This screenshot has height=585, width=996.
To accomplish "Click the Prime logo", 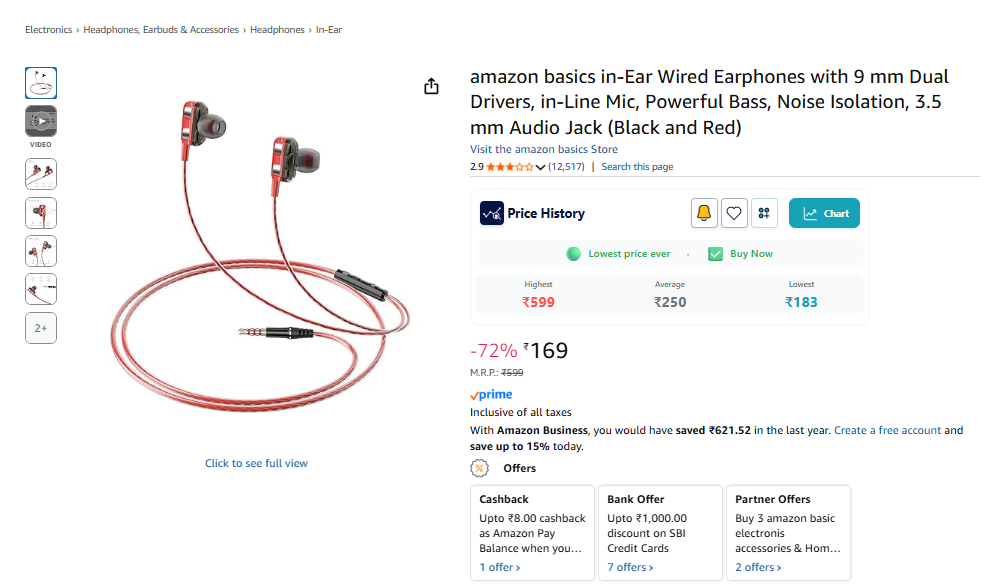I will tap(491, 395).
